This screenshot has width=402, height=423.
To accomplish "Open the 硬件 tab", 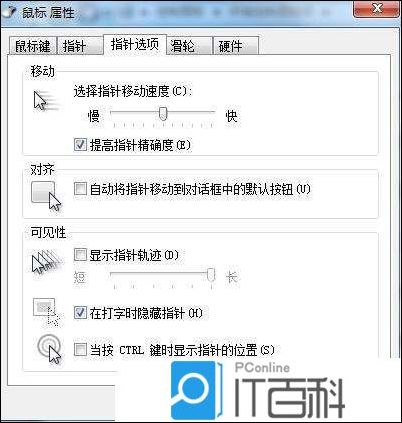I will coord(236,46).
